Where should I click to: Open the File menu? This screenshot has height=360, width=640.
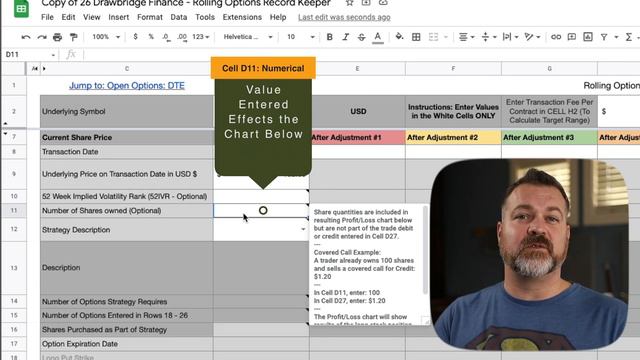coord(47,17)
